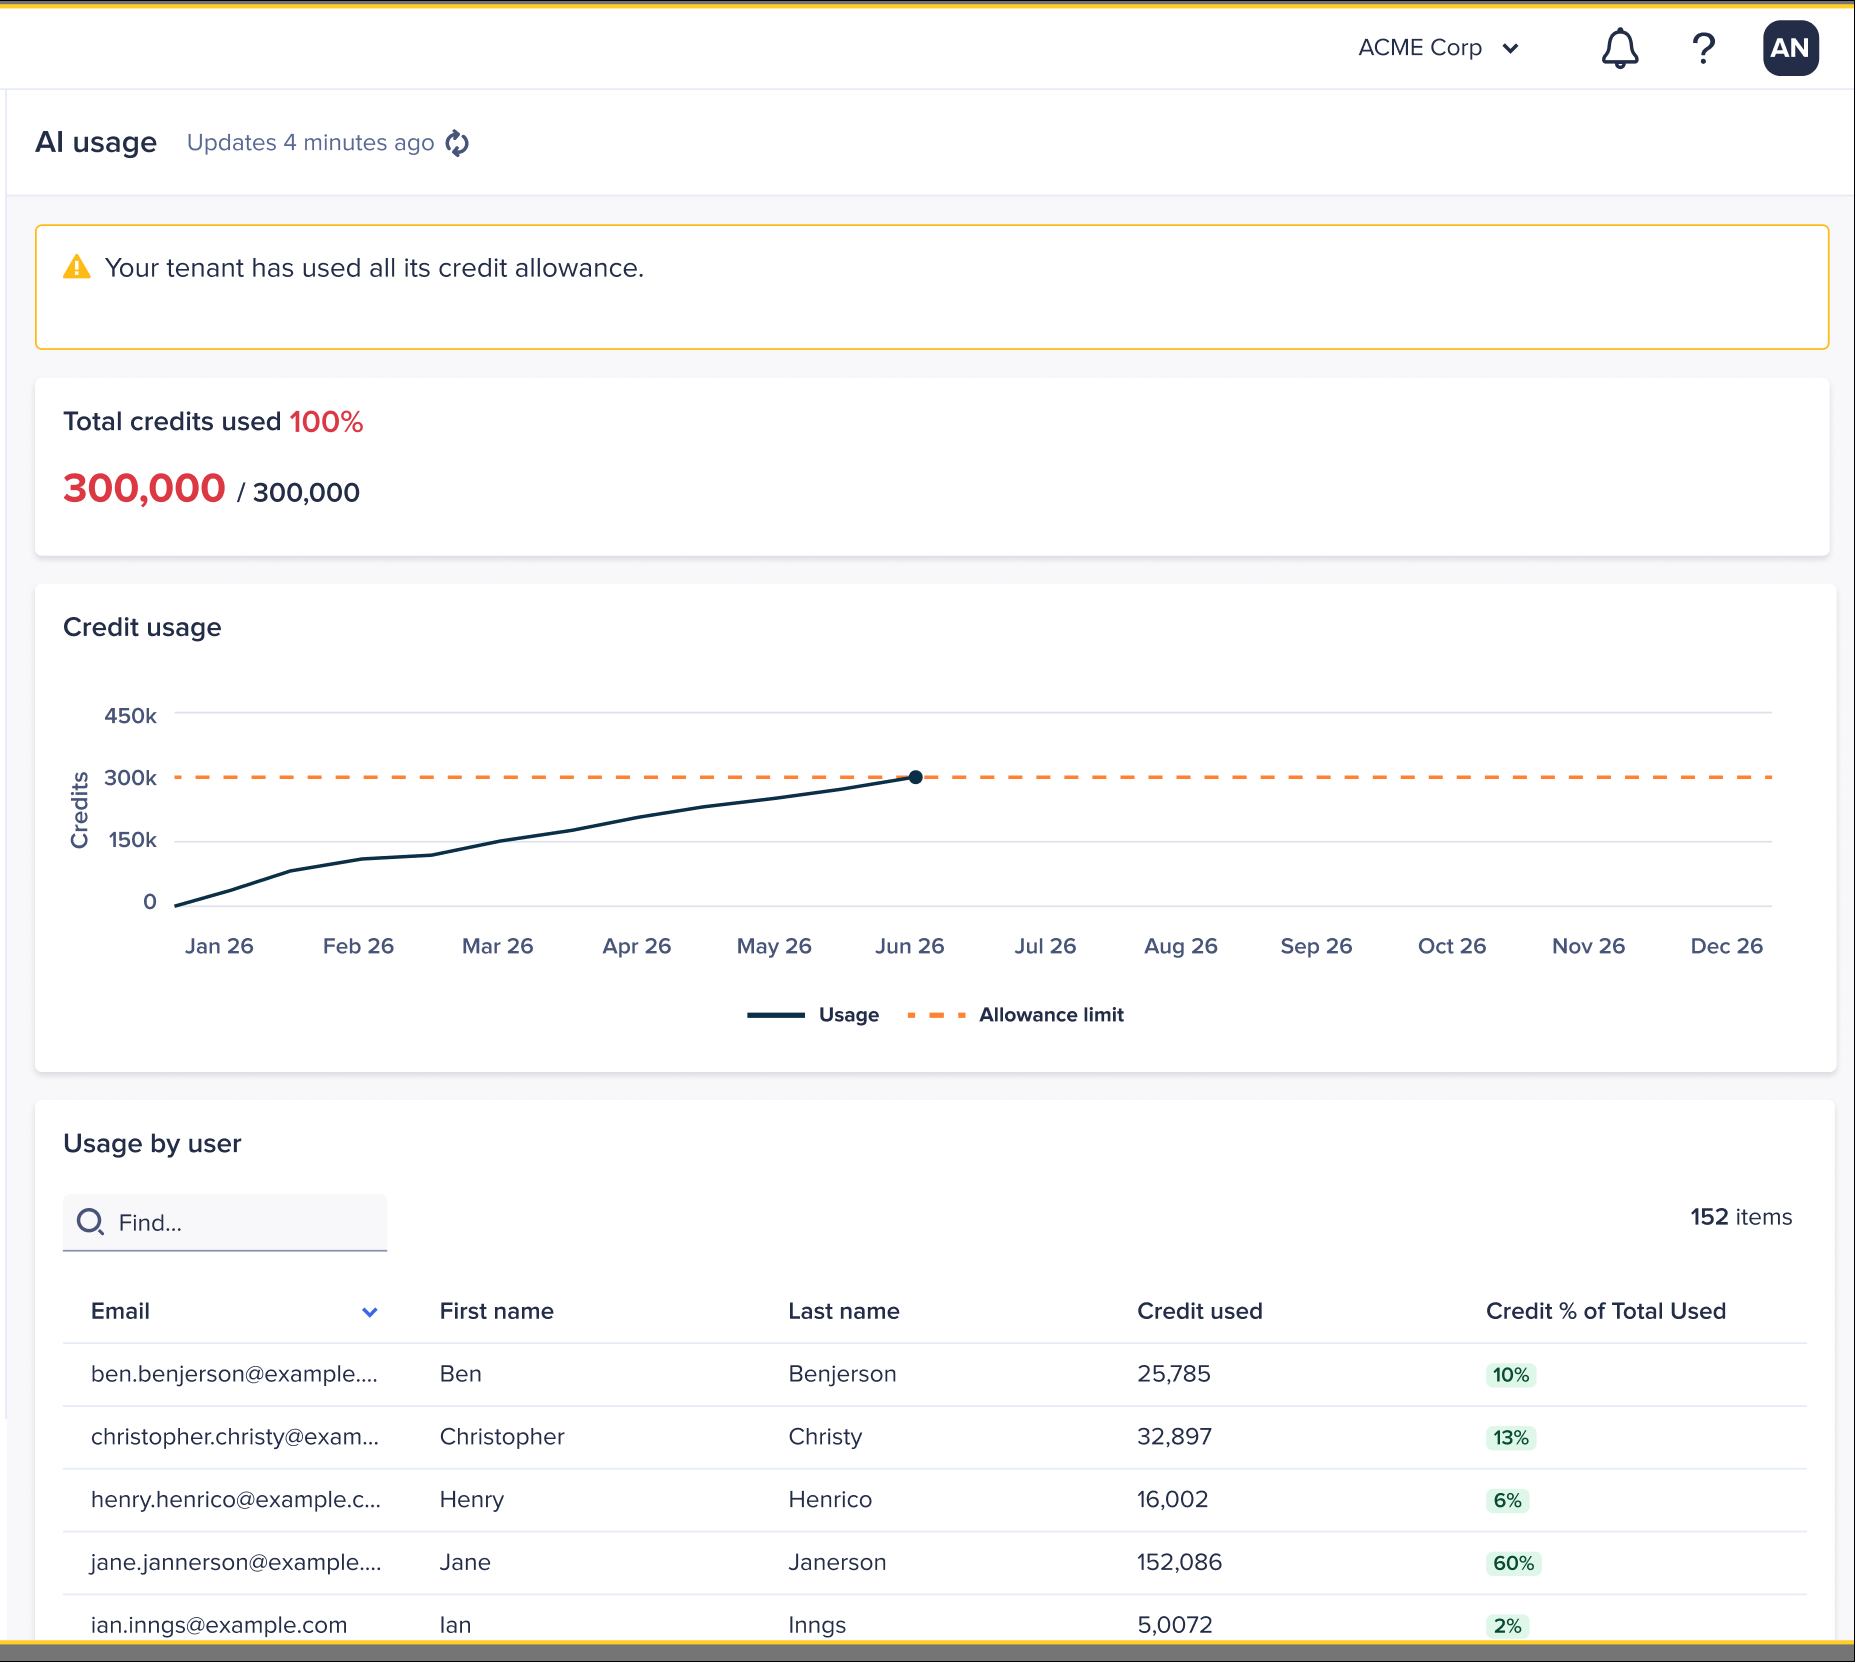Click the 25,785 credit used value
The width and height of the screenshot is (1855, 1662).
click(1174, 1374)
